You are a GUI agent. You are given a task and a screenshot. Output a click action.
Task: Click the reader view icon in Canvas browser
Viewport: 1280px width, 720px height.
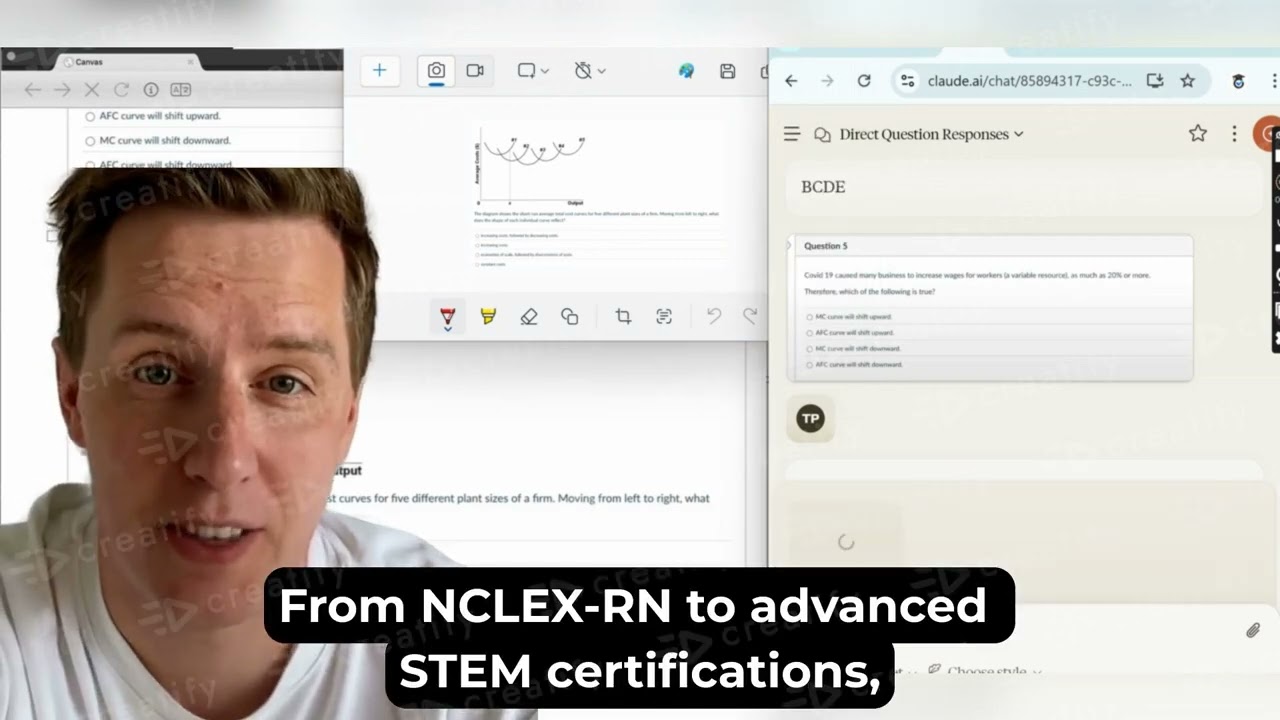(181, 90)
